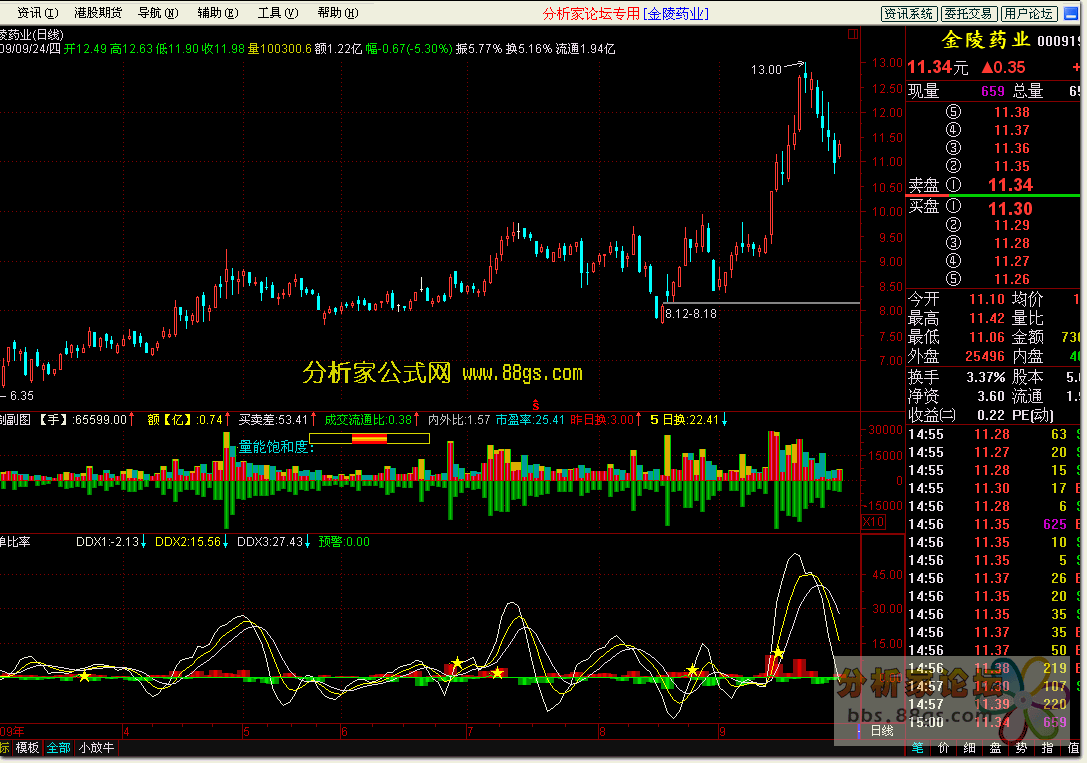Click the 金陵药业 stock name header

[985, 40]
